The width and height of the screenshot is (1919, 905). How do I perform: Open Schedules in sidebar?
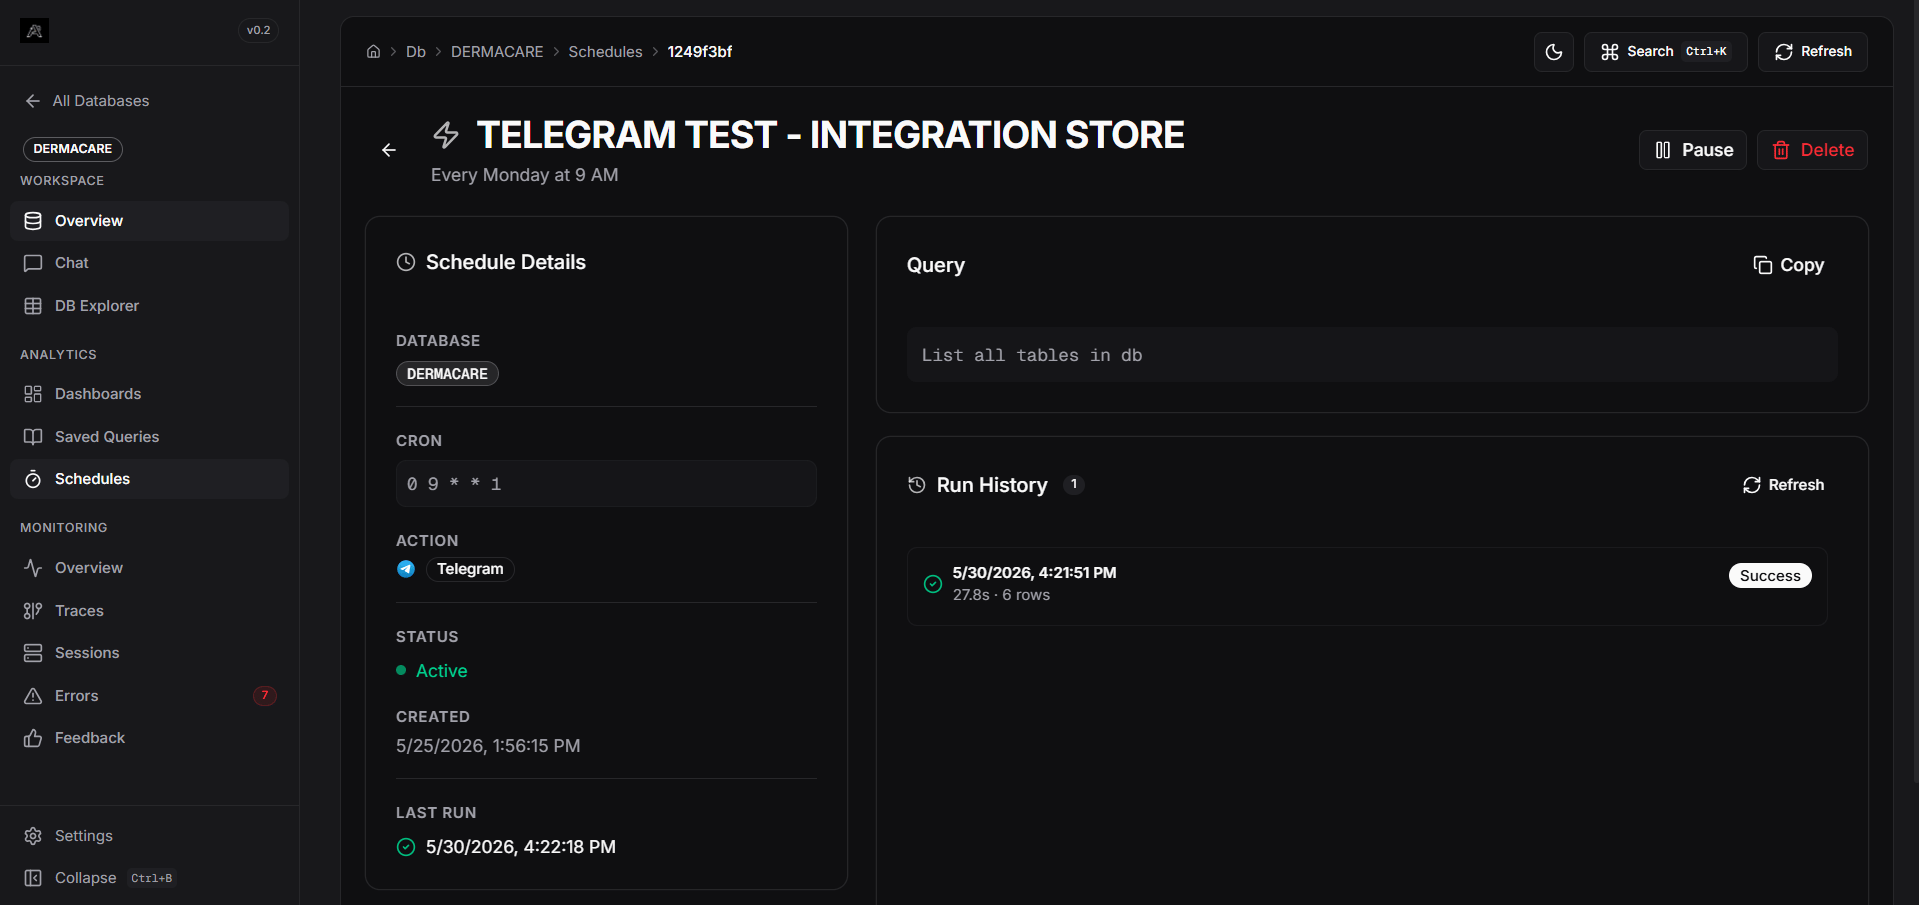coord(149,479)
